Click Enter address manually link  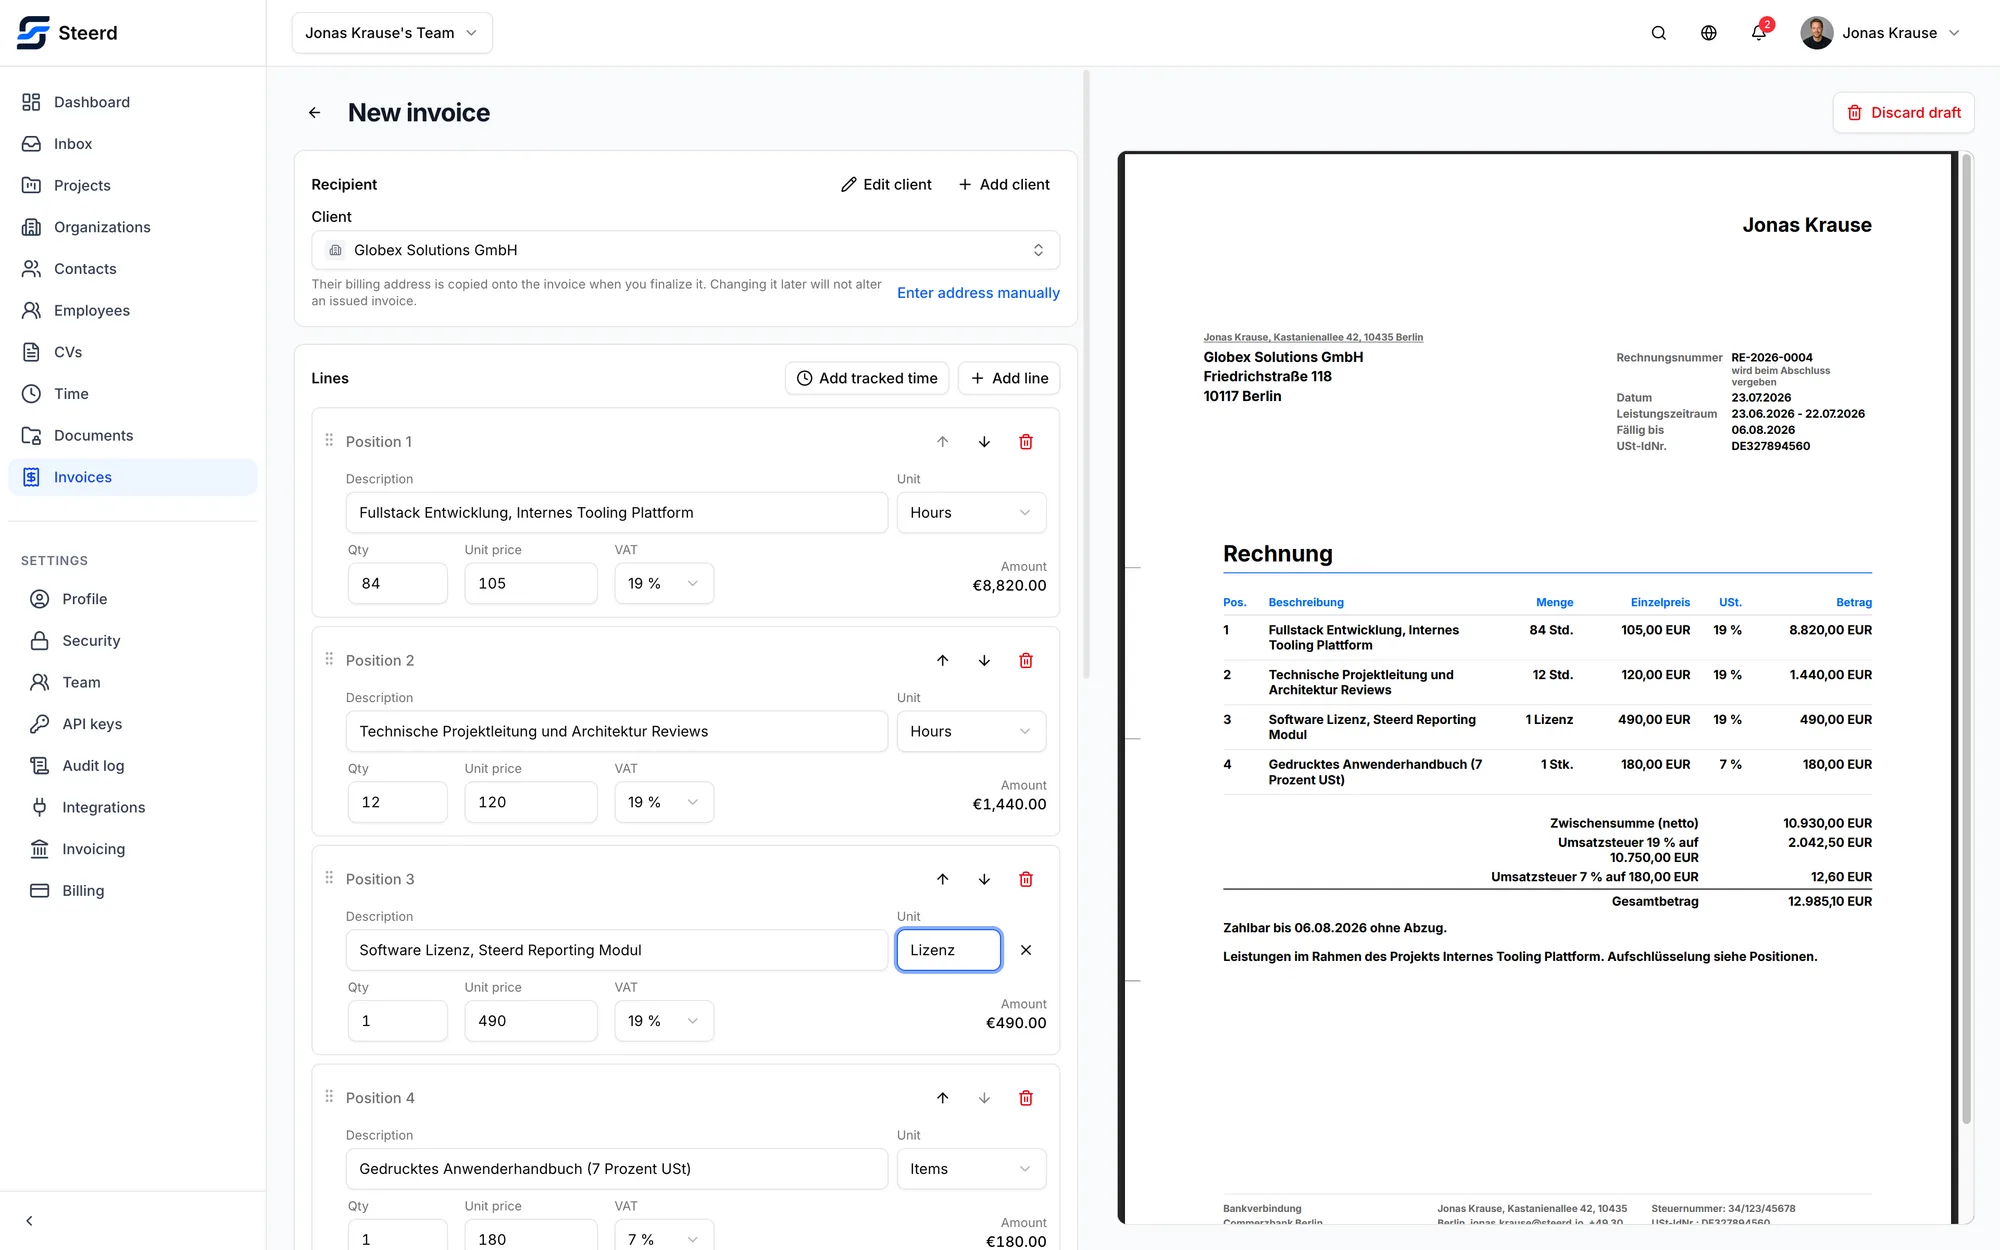click(x=978, y=293)
